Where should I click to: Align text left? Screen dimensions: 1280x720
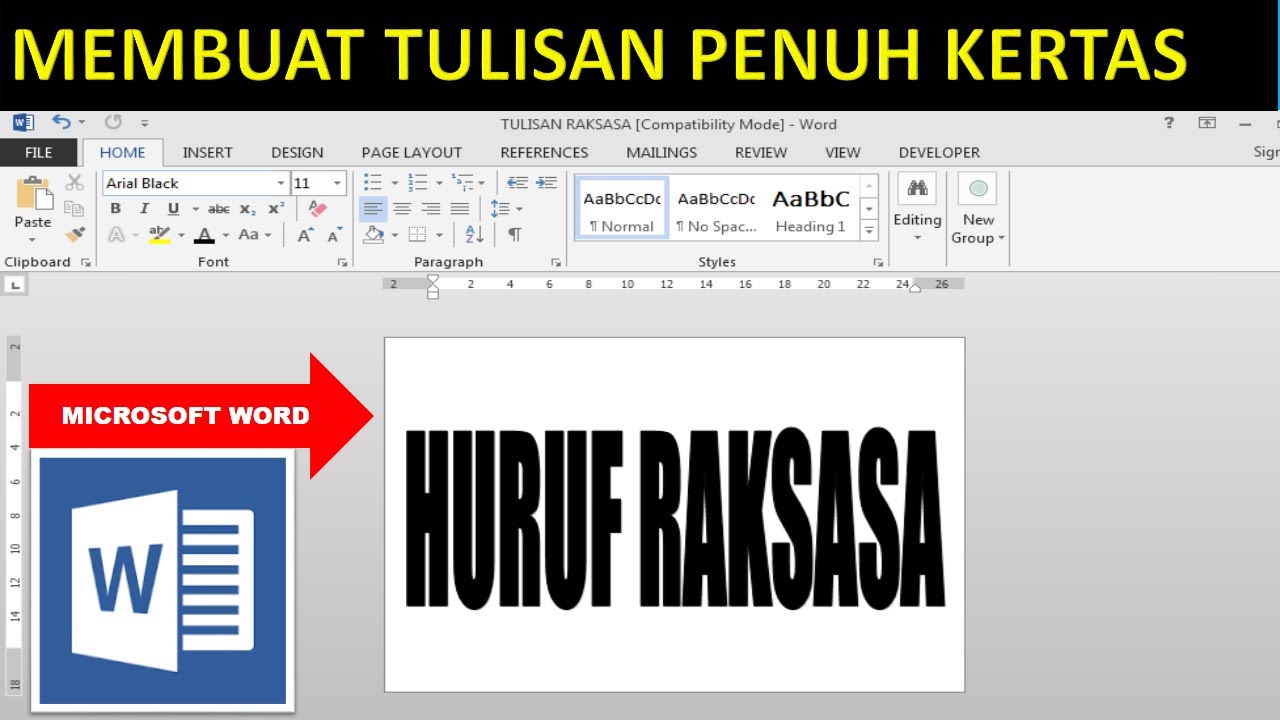[x=373, y=209]
